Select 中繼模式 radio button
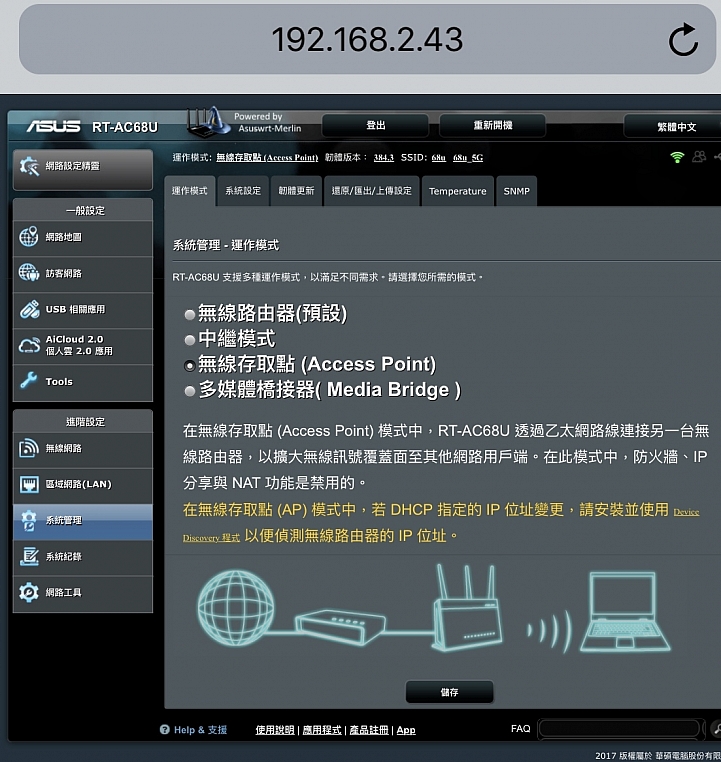This screenshot has width=721, height=762. (190, 340)
